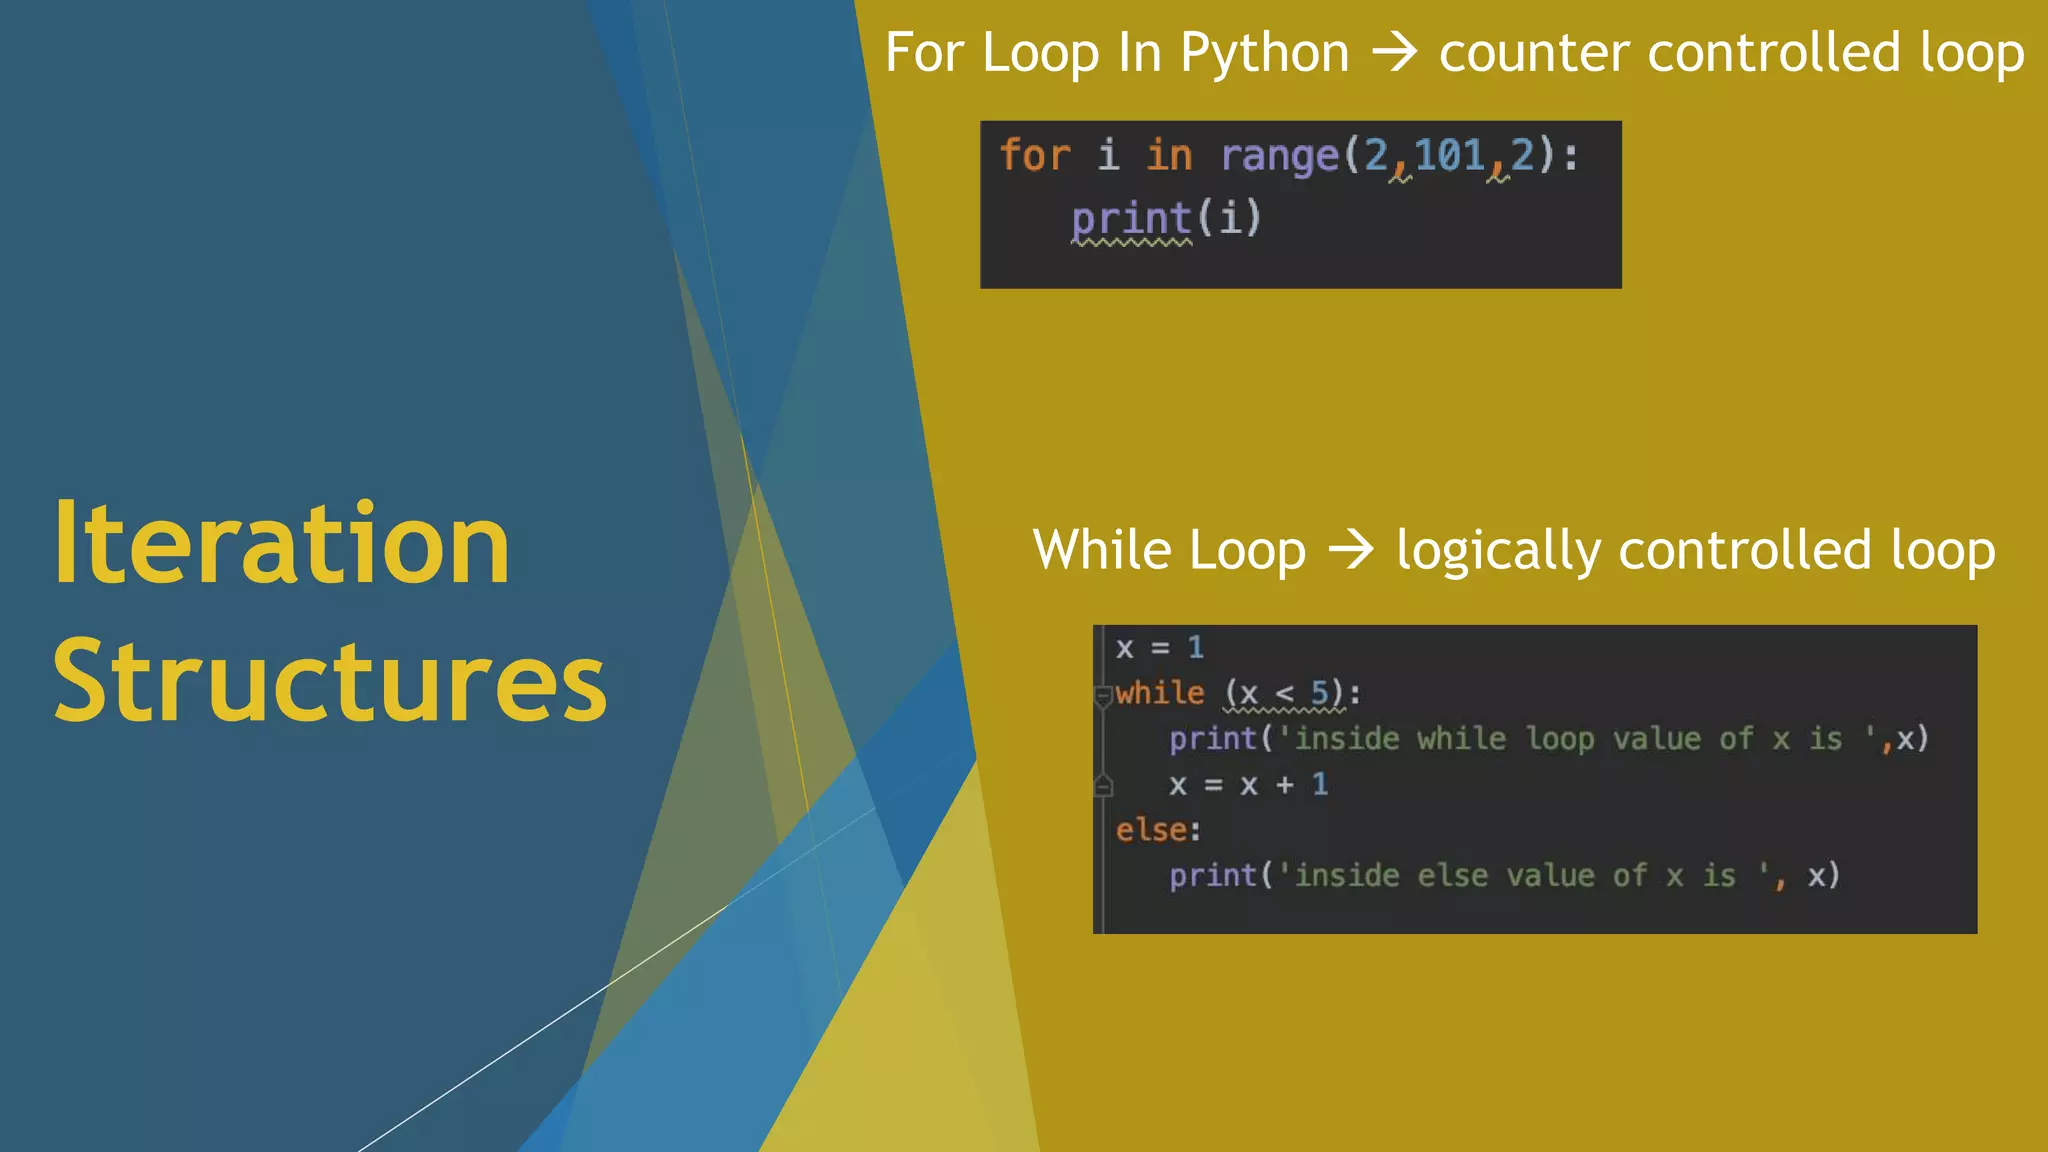Image resolution: width=2048 pixels, height=1152 pixels.
Task: Click the 'for' keyword in code
Action: pos(1035,156)
